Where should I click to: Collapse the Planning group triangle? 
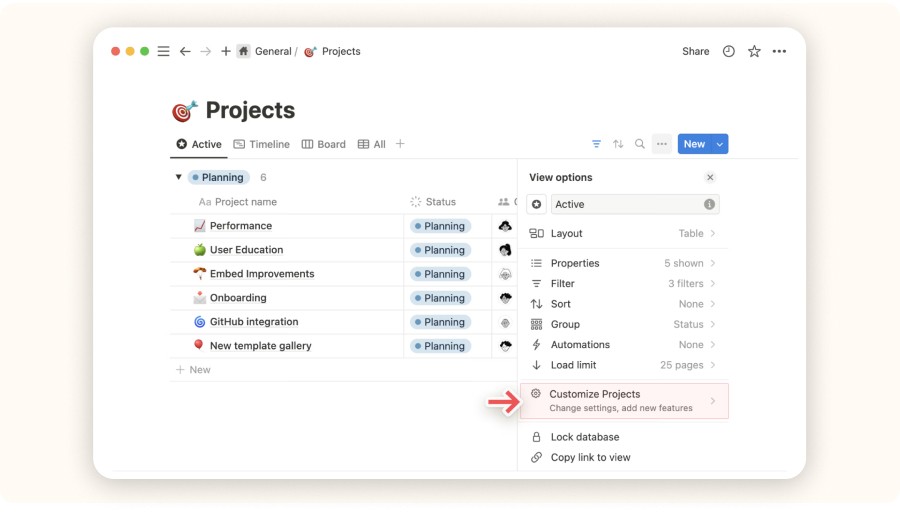point(179,177)
